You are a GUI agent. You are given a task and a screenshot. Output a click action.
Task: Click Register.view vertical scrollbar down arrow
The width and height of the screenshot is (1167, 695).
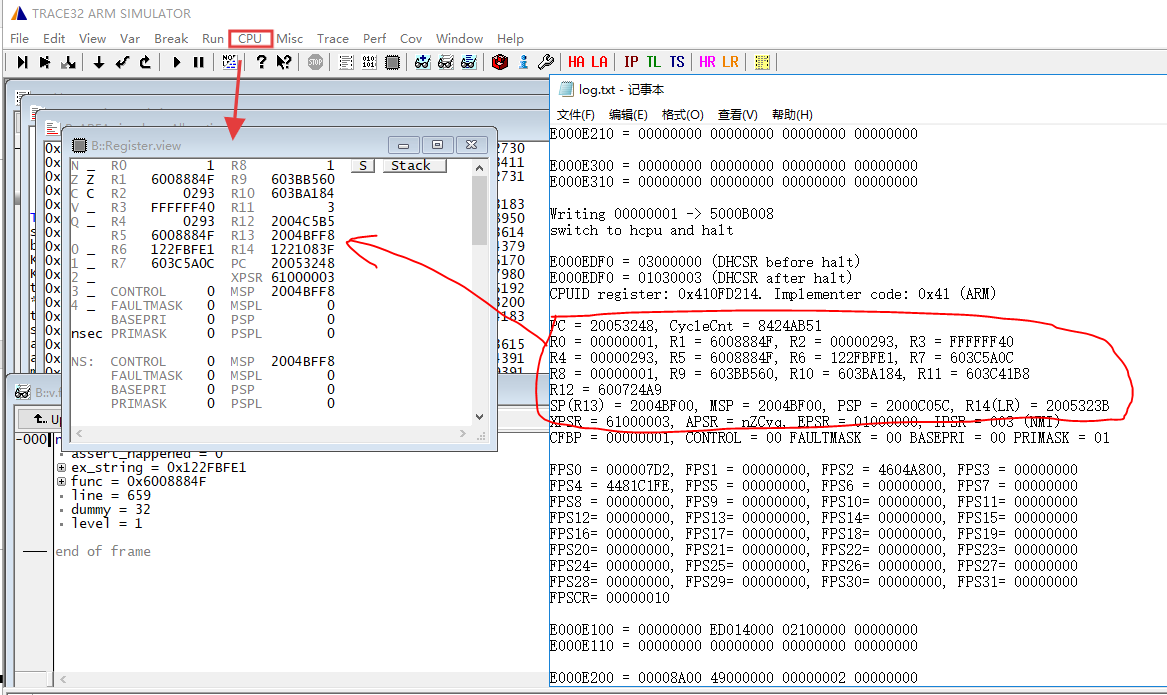pyautogui.click(x=479, y=417)
